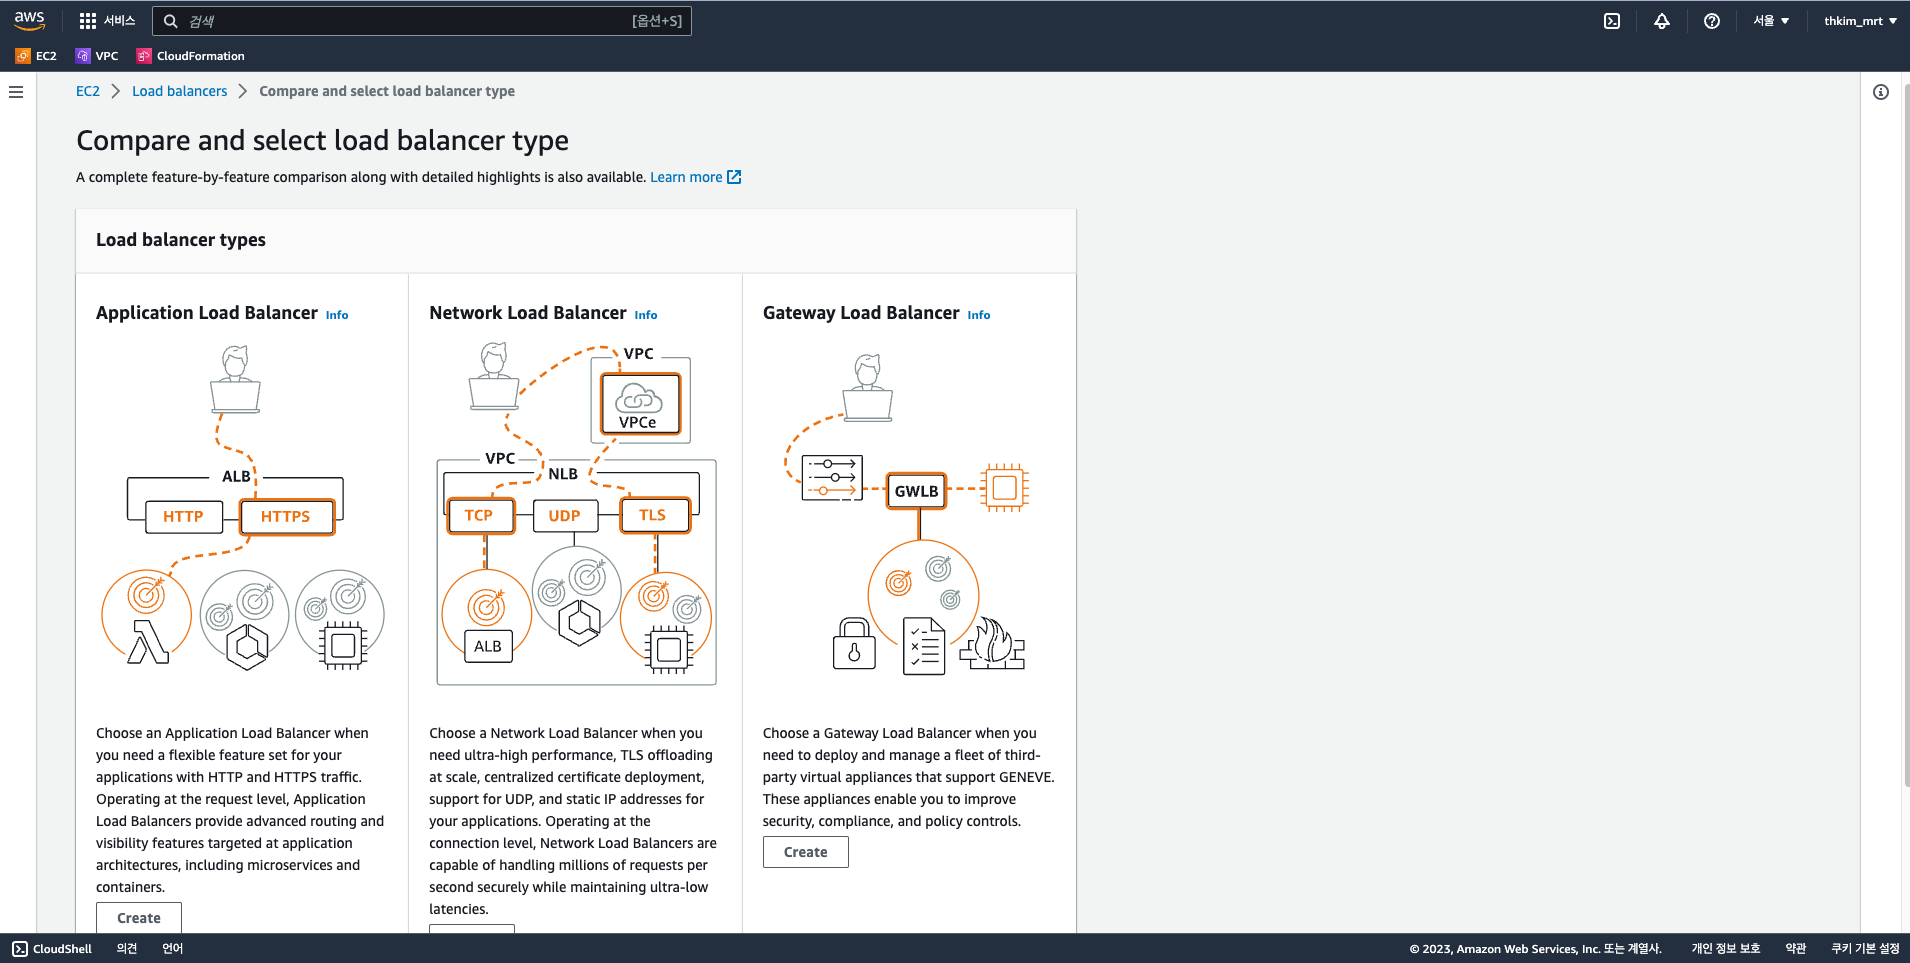Screen dimensions: 1910x963
Task: Open Application Load Balancer Info link
Action: 337,315
